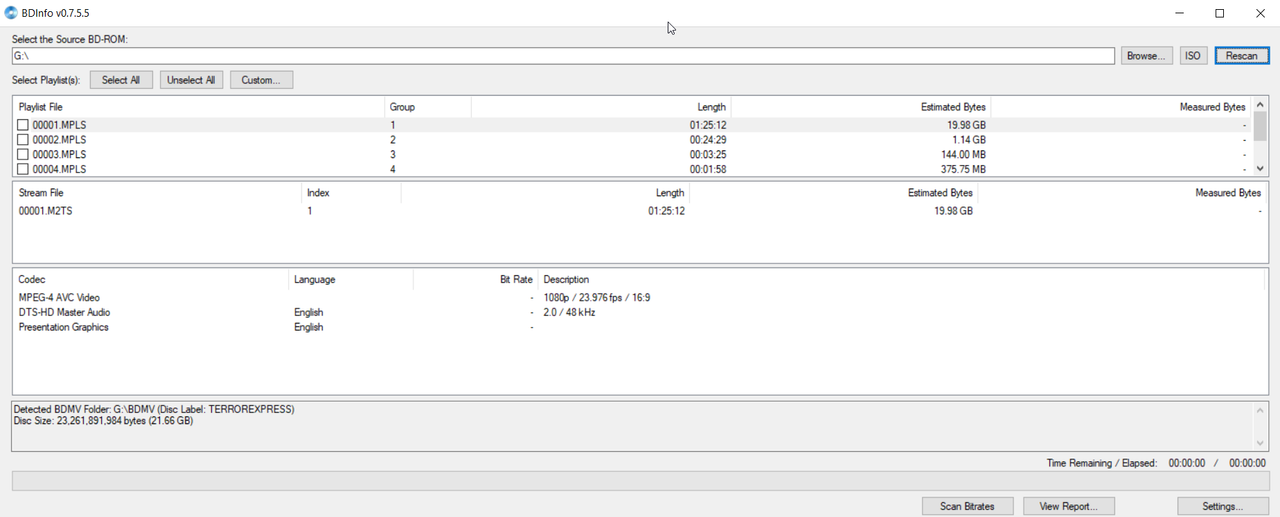Click the Language column header
Viewport: 1280px width, 517px height.
point(351,279)
